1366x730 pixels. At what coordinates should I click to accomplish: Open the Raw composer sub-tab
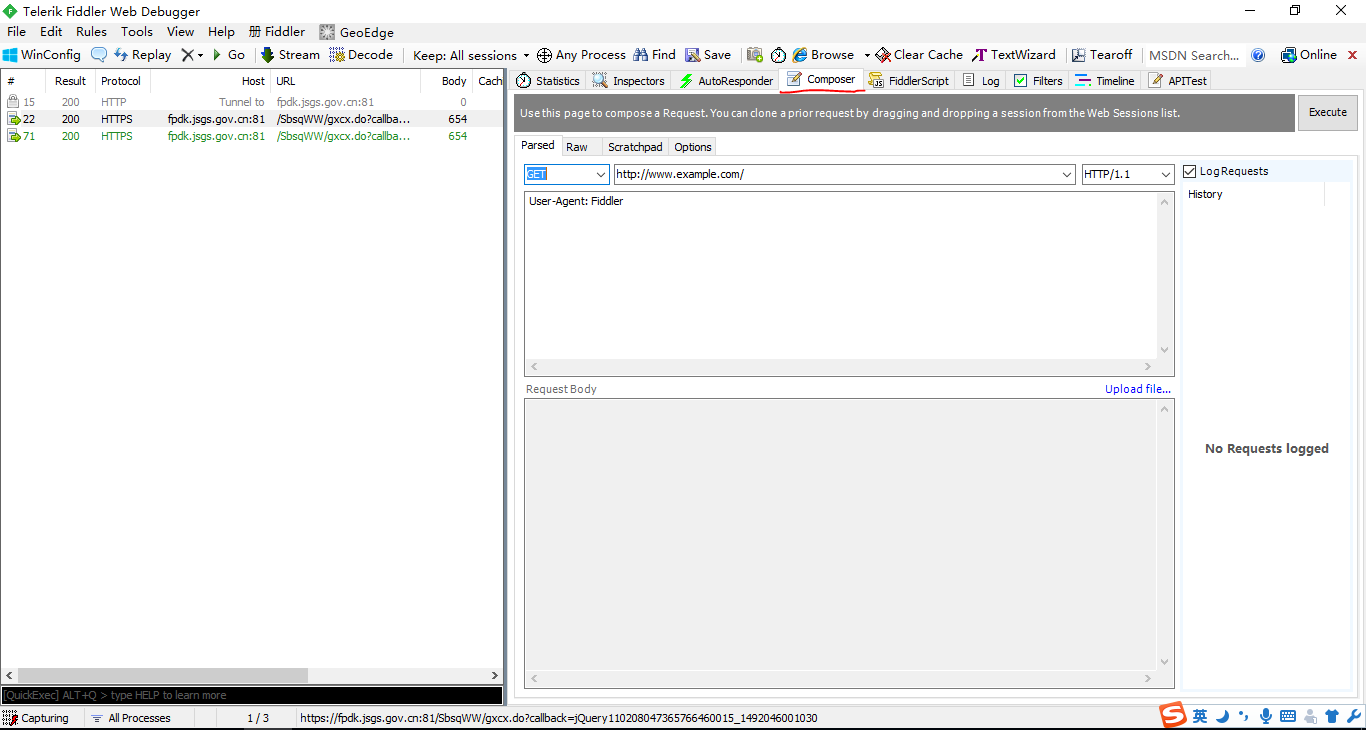(x=577, y=147)
